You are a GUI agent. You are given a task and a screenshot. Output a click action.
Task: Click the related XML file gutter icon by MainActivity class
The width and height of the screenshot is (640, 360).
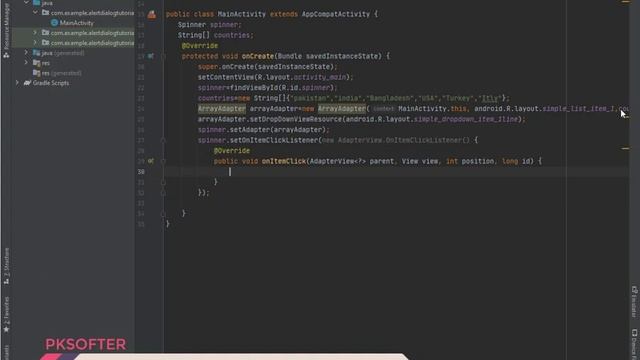tap(152, 15)
